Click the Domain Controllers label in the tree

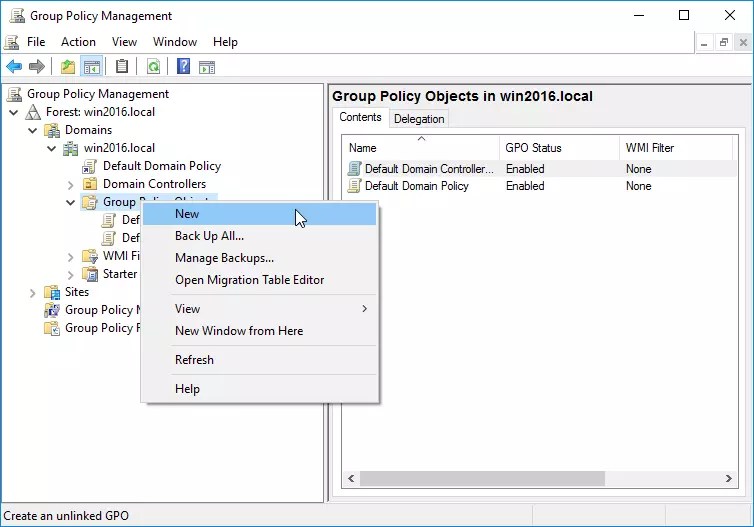click(x=154, y=184)
